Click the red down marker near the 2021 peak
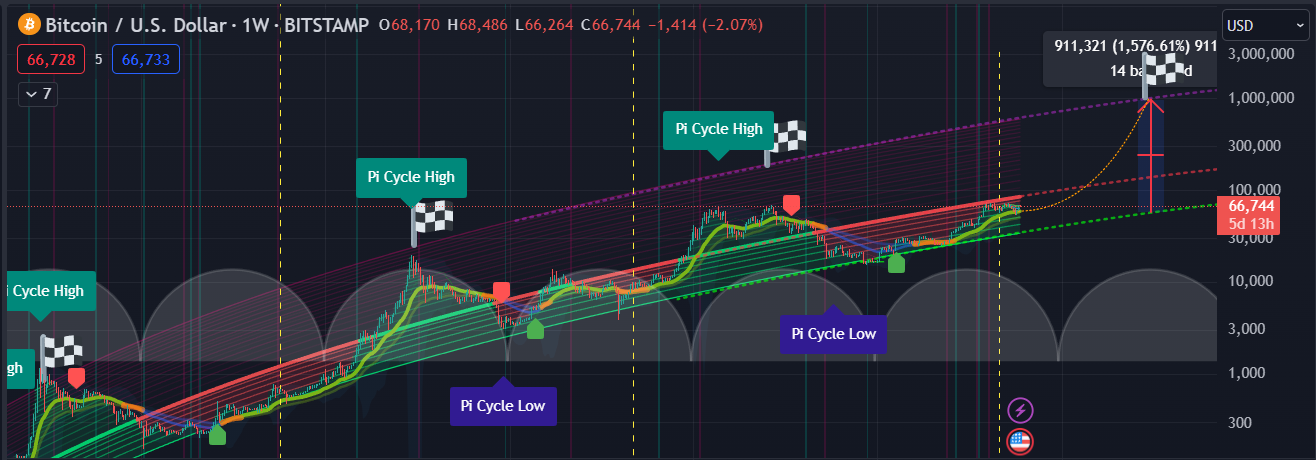The image size is (1316, 460). click(x=792, y=205)
